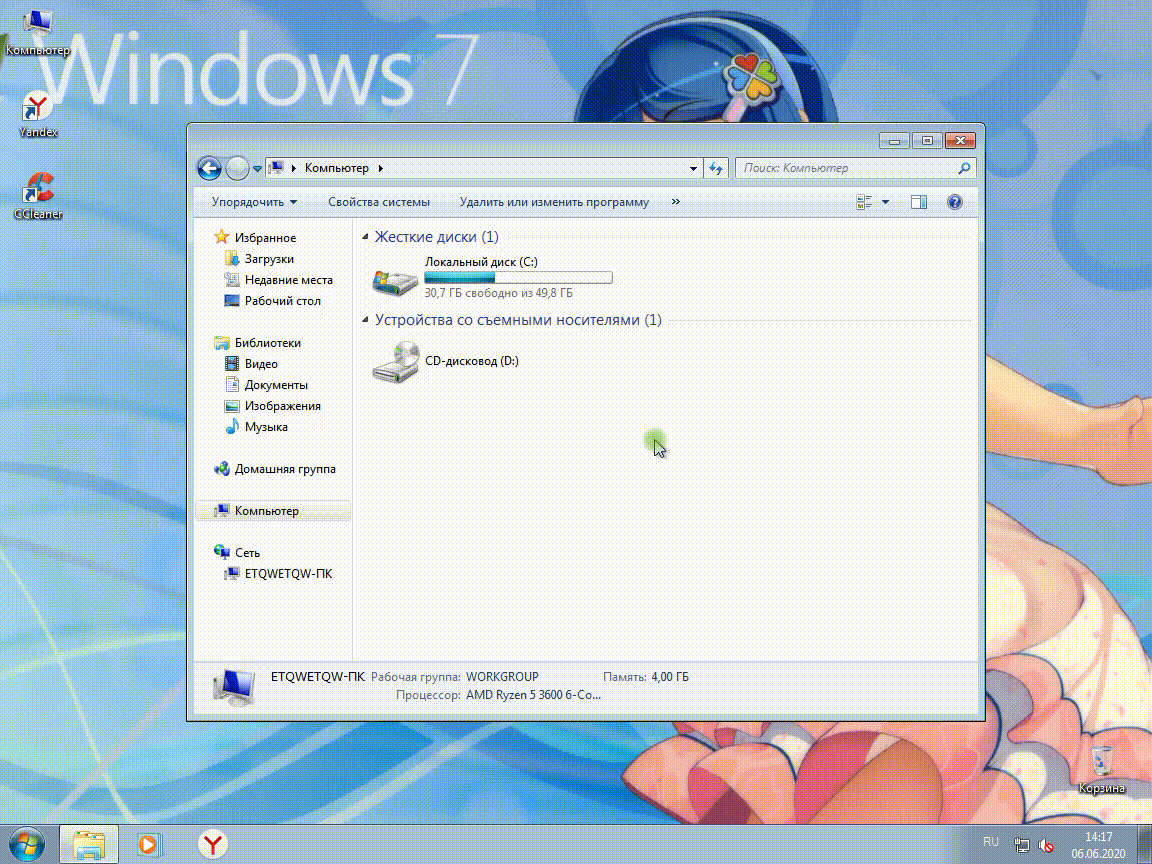Select the ETQWETQW-ПК network computer

tap(288, 574)
